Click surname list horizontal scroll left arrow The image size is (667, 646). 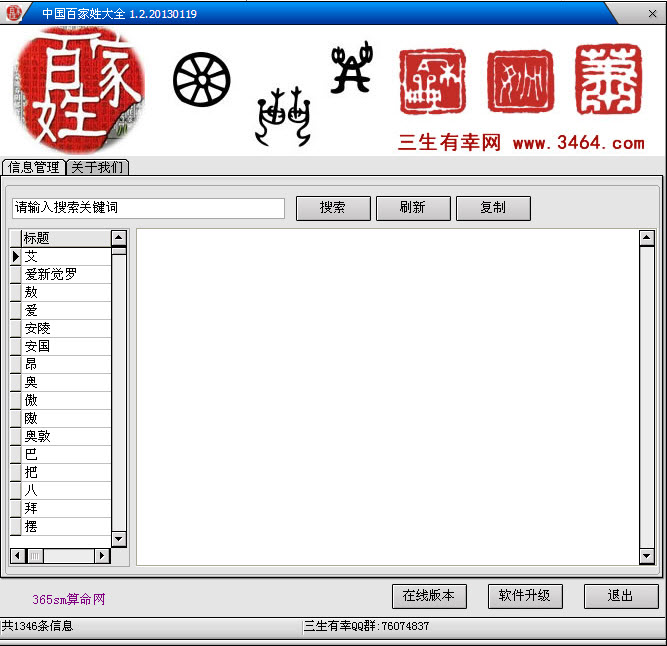[x=17, y=556]
